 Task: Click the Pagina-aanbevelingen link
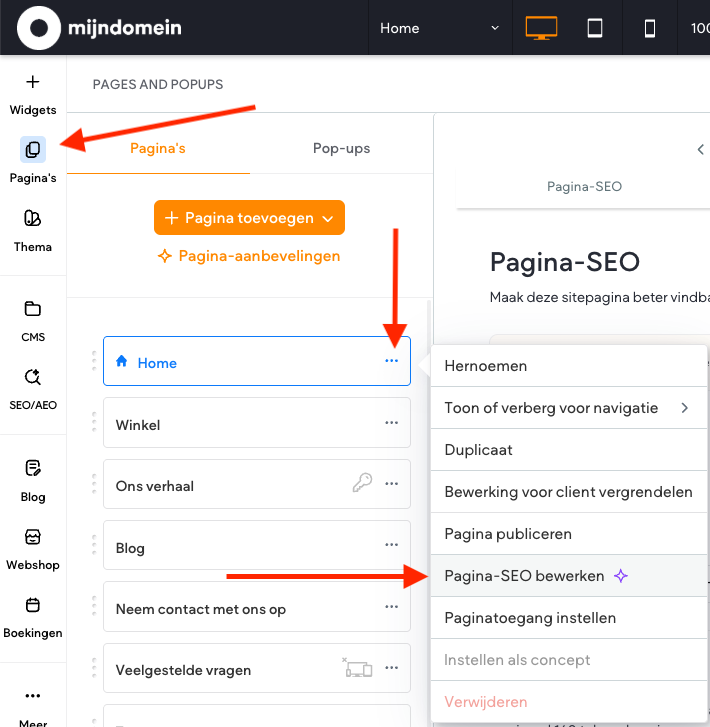249,256
